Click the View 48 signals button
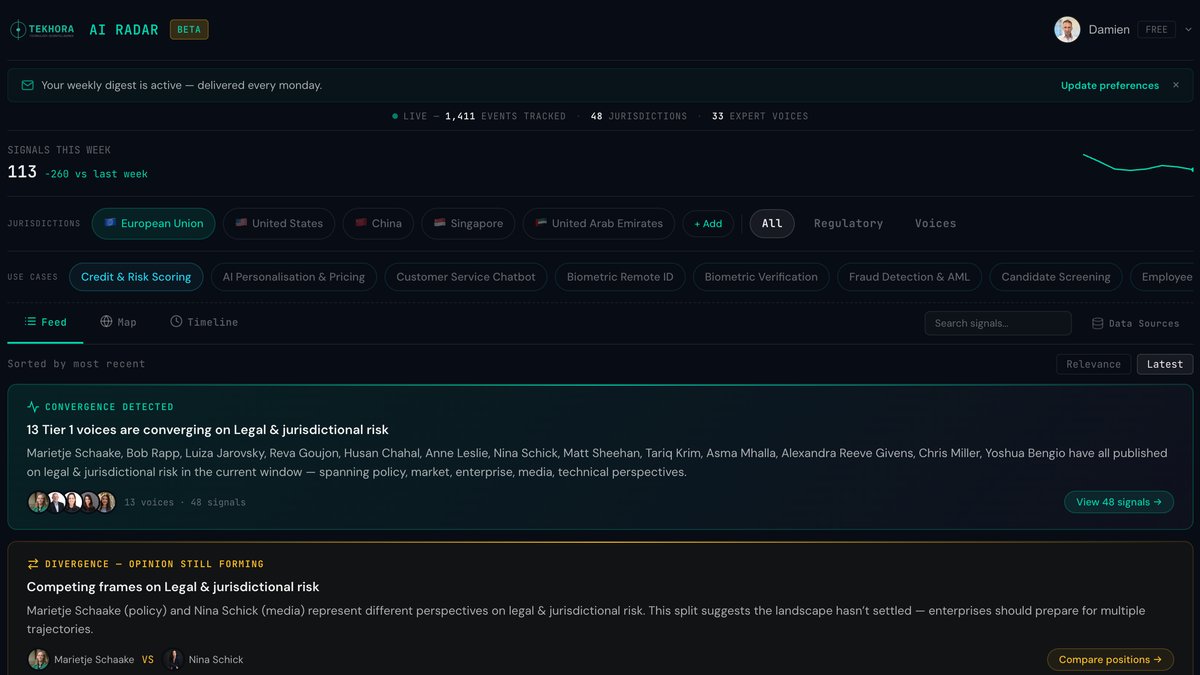The height and width of the screenshot is (675, 1200). pyautogui.click(x=1119, y=502)
